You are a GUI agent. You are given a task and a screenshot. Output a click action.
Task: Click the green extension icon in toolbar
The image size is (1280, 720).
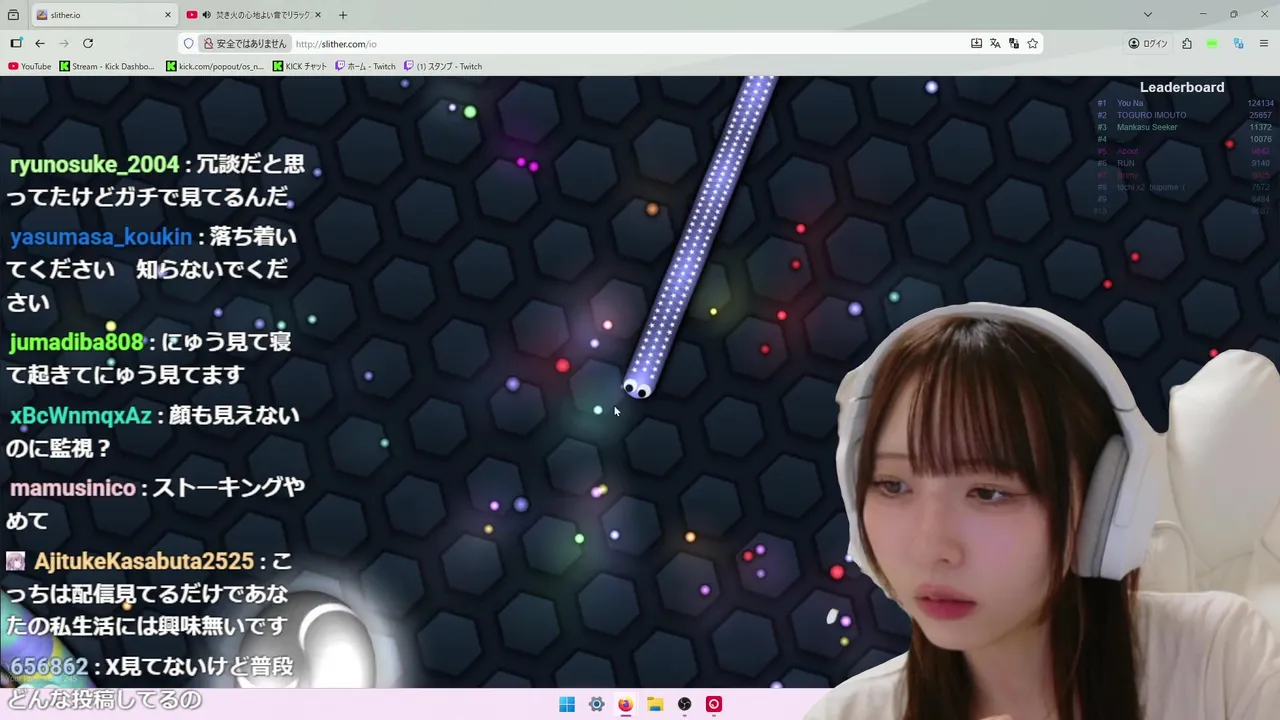1212,43
